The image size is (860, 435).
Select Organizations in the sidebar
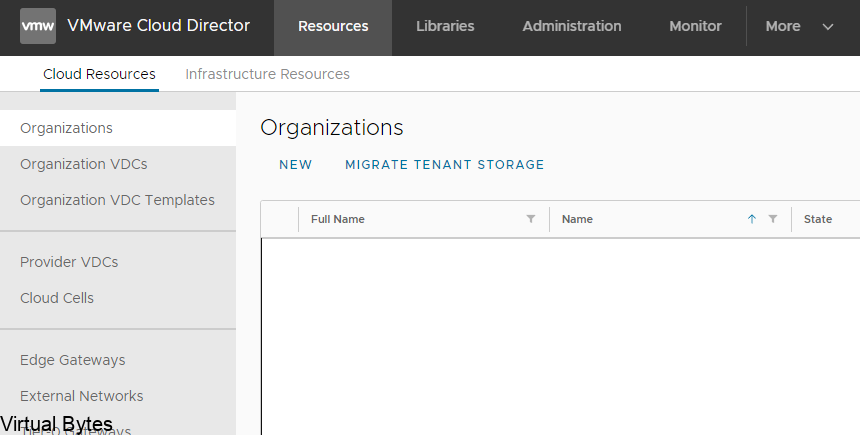click(118, 128)
